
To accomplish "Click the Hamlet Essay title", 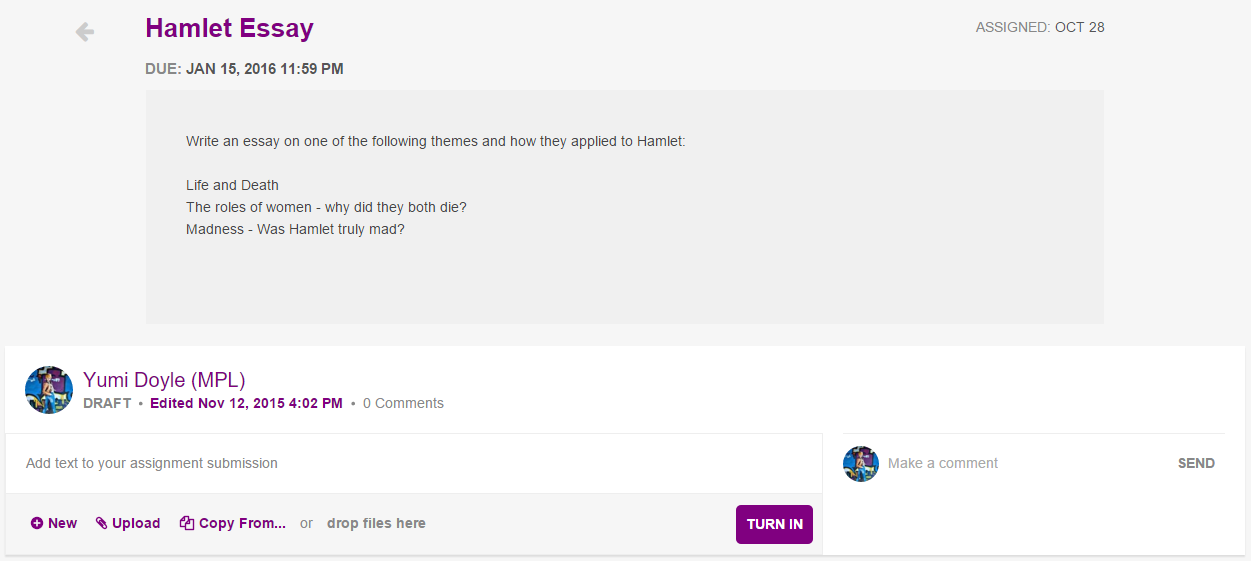I will (x=229, y=28).
